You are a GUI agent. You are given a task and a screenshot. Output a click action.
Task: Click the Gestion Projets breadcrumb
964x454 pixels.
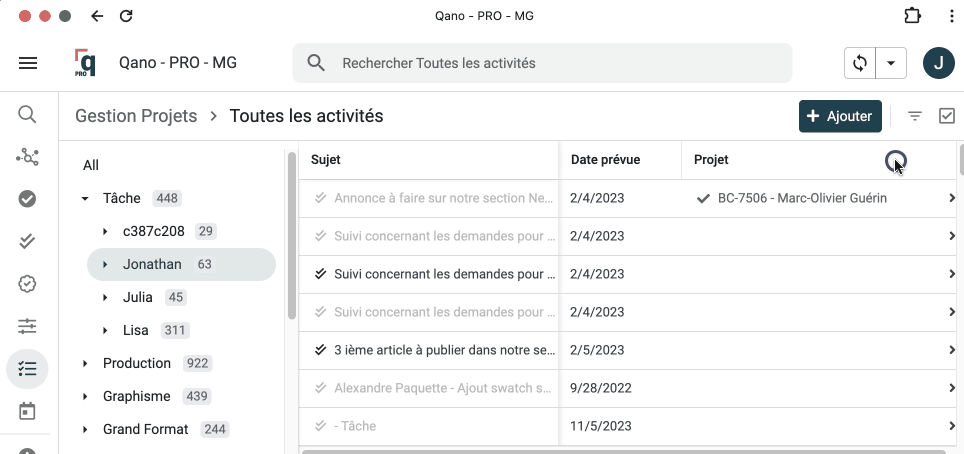136,116
